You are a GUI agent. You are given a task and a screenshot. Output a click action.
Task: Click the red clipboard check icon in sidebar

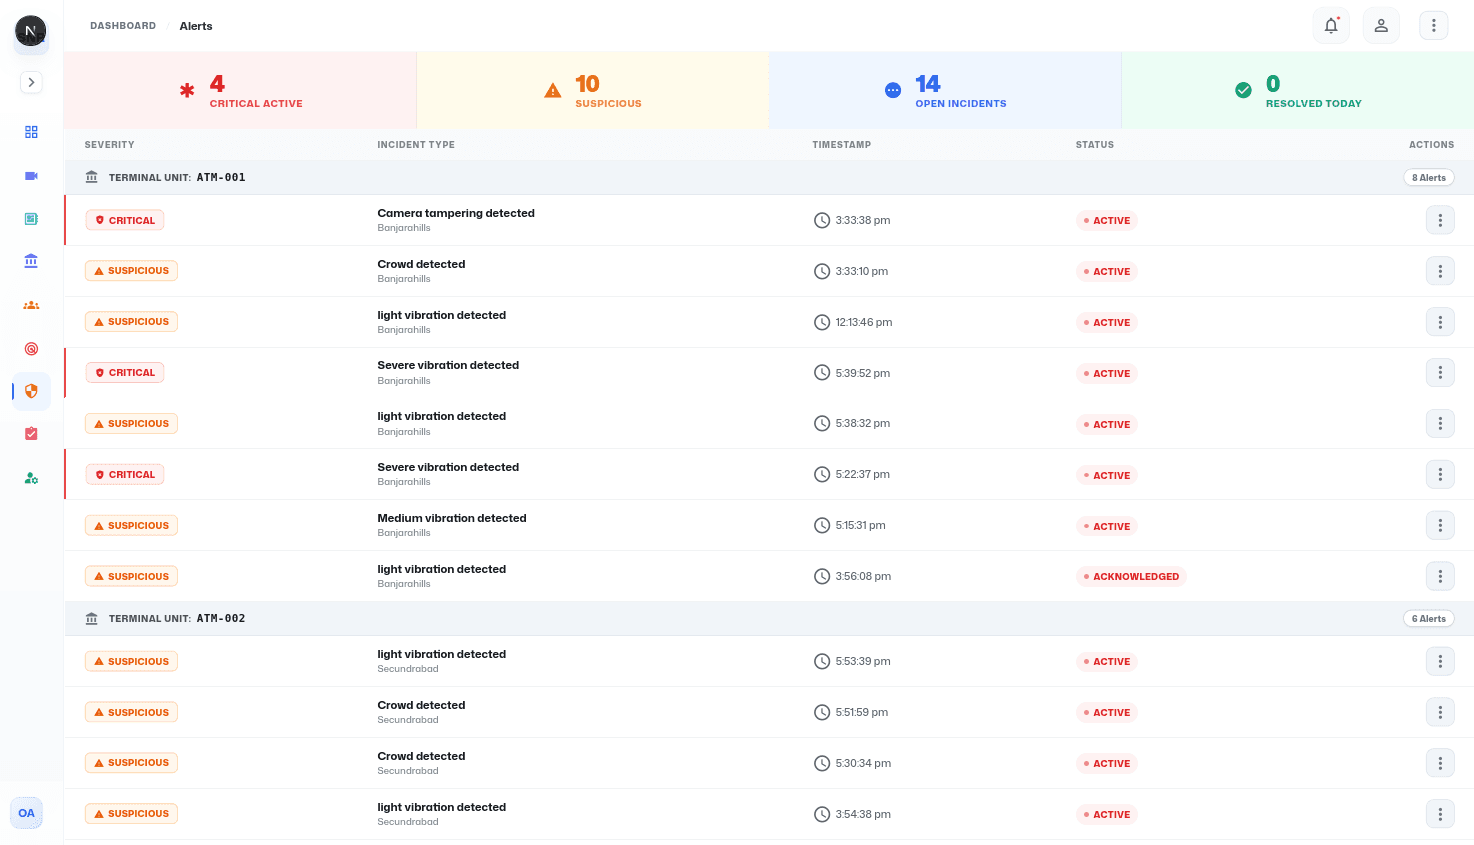click(31, 434)
